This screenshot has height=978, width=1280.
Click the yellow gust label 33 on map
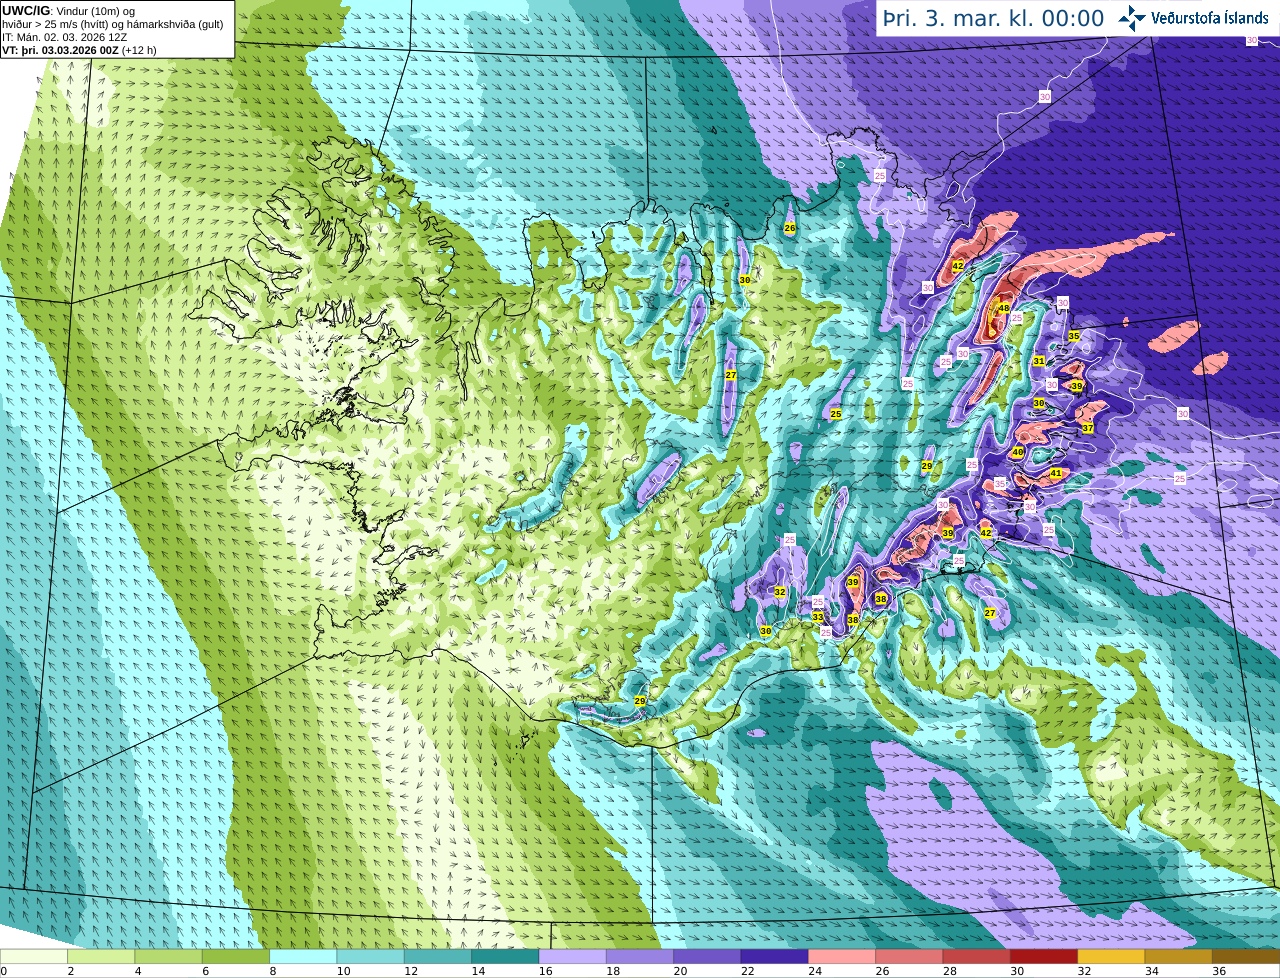tap(818, 617)
